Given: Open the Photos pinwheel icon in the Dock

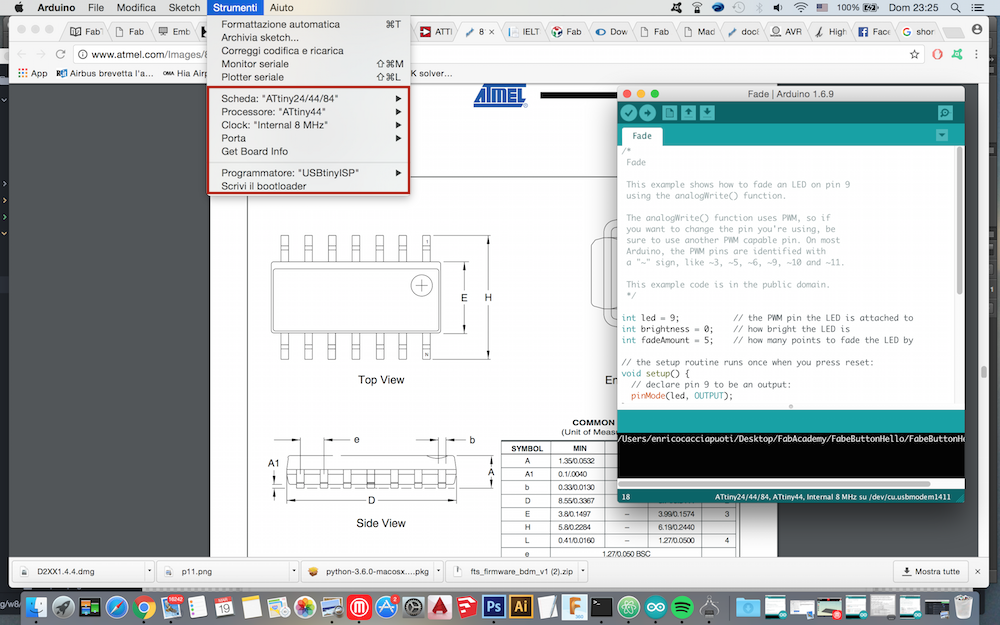Looking at the screenshot, I should [305, 607].
